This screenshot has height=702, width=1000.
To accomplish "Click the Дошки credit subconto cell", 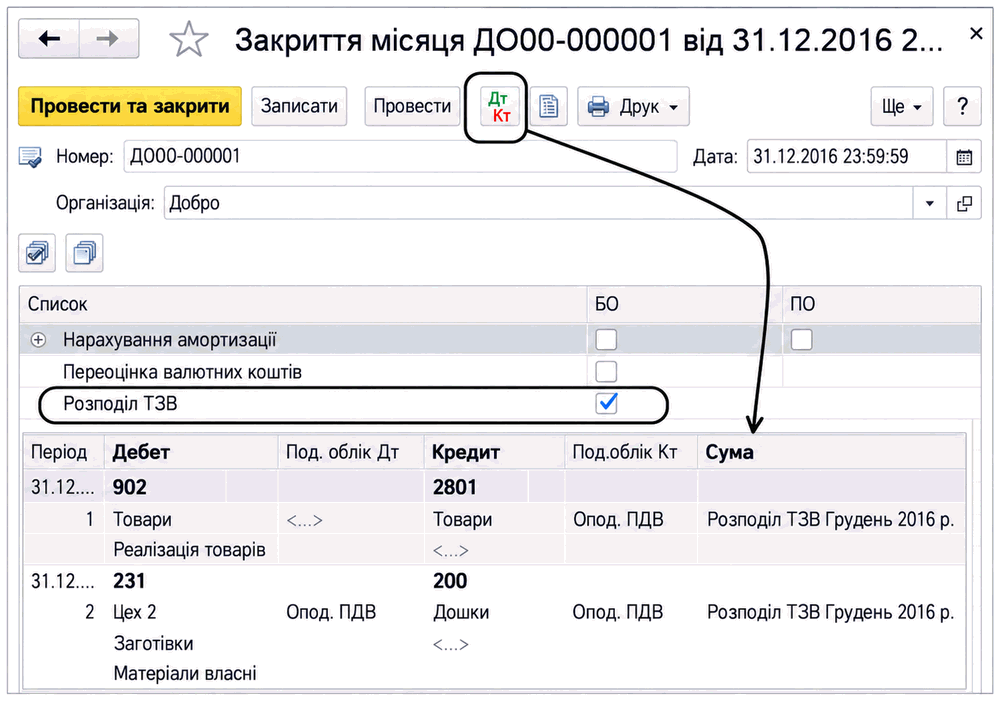I will 461,612.
